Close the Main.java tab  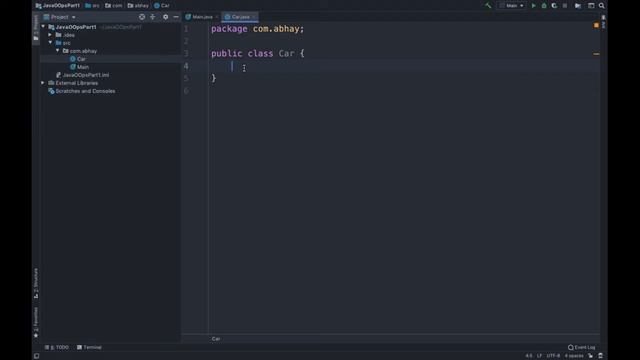pyautogui.click(x=217, y=17)
